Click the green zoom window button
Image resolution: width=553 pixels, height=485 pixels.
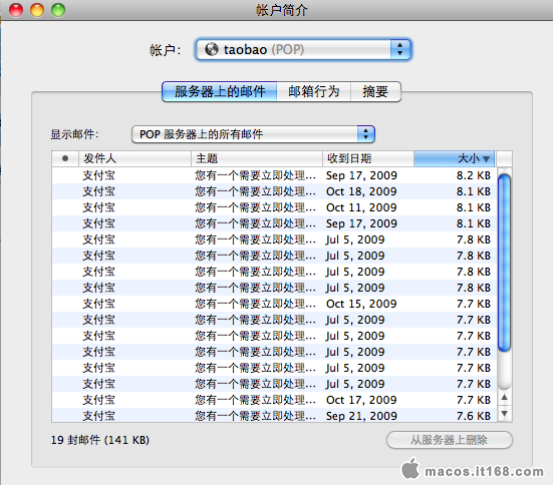click(x=58, y=10)
